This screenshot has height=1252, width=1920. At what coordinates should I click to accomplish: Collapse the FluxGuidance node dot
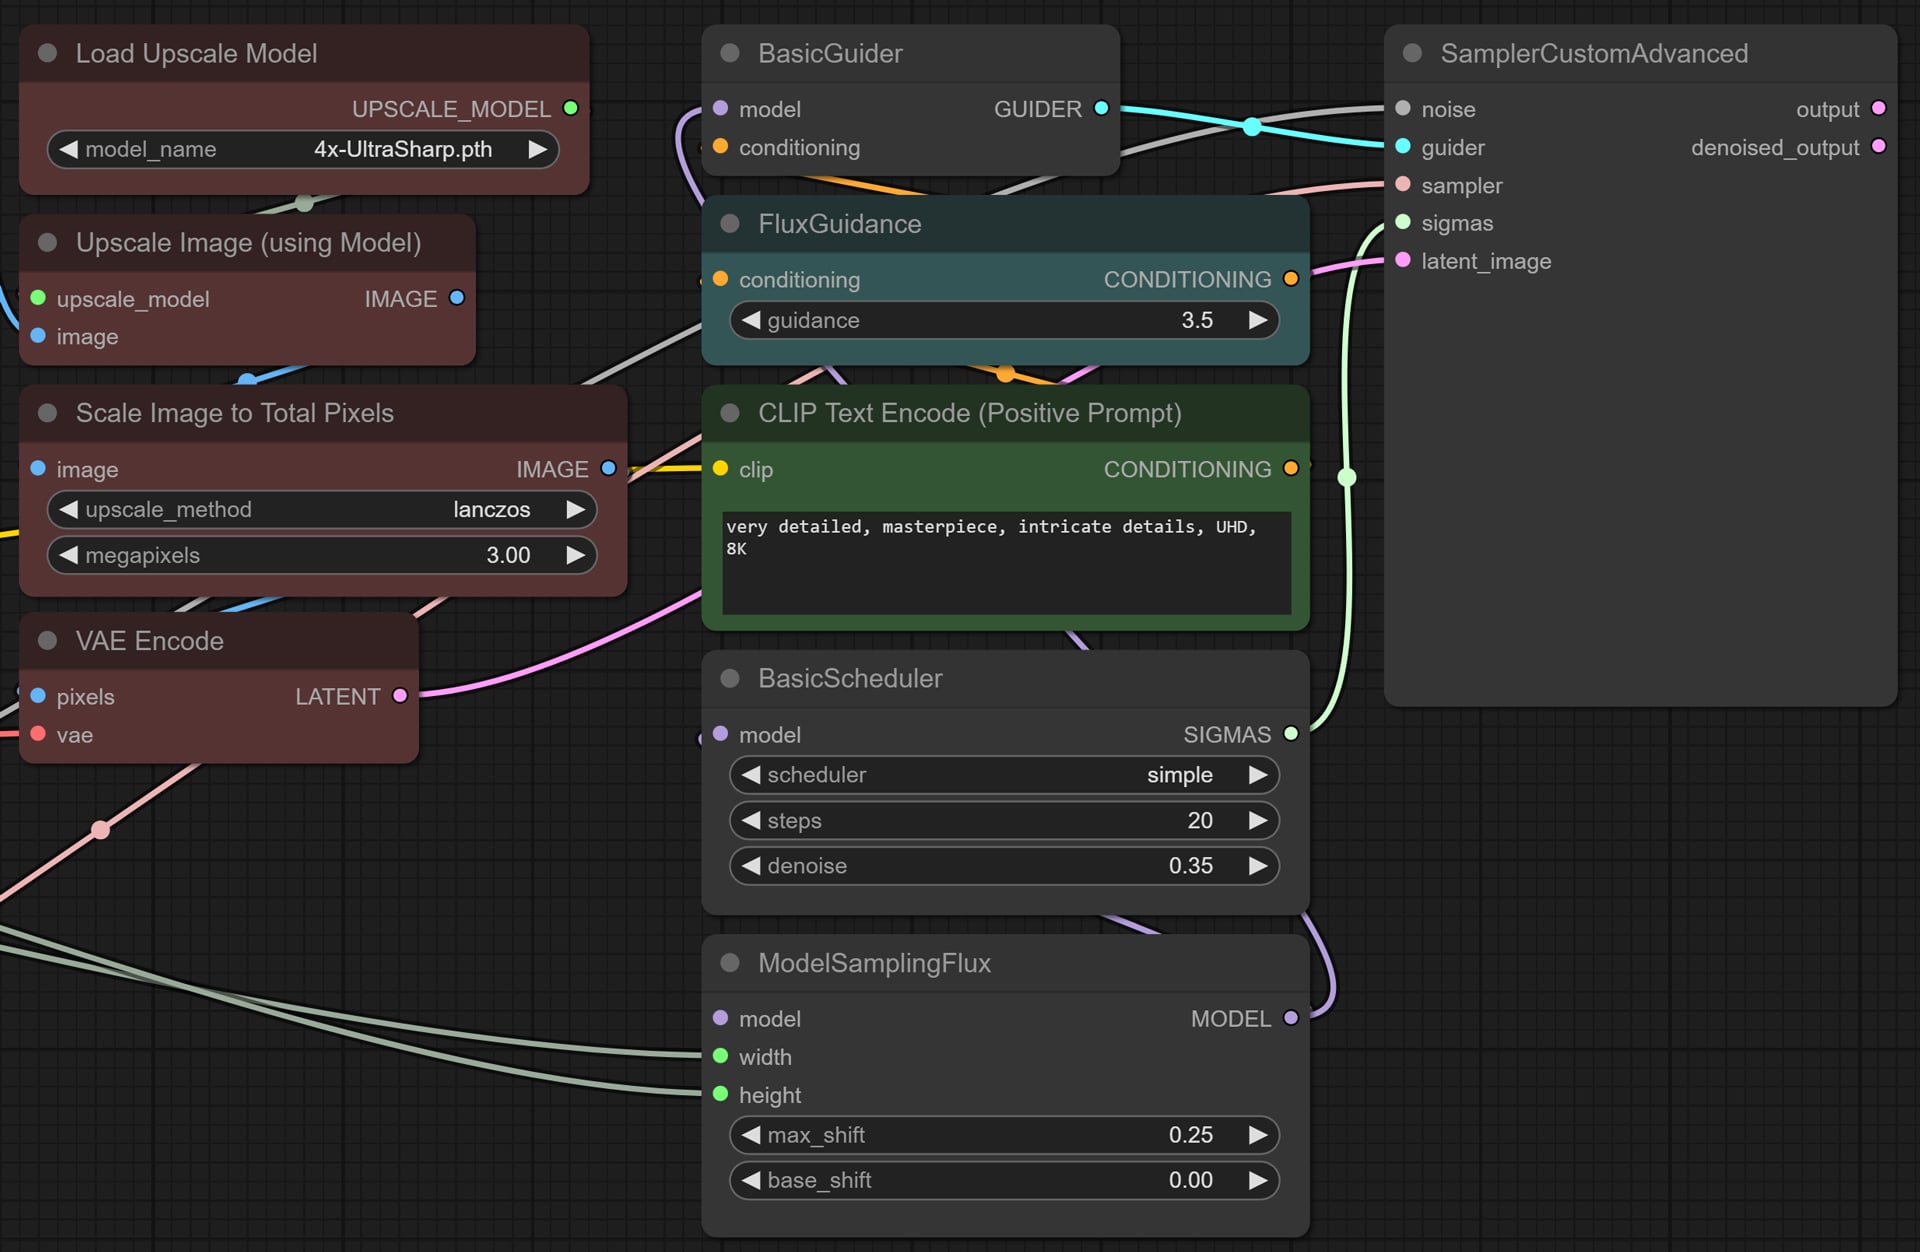click(x=730, y=223)
